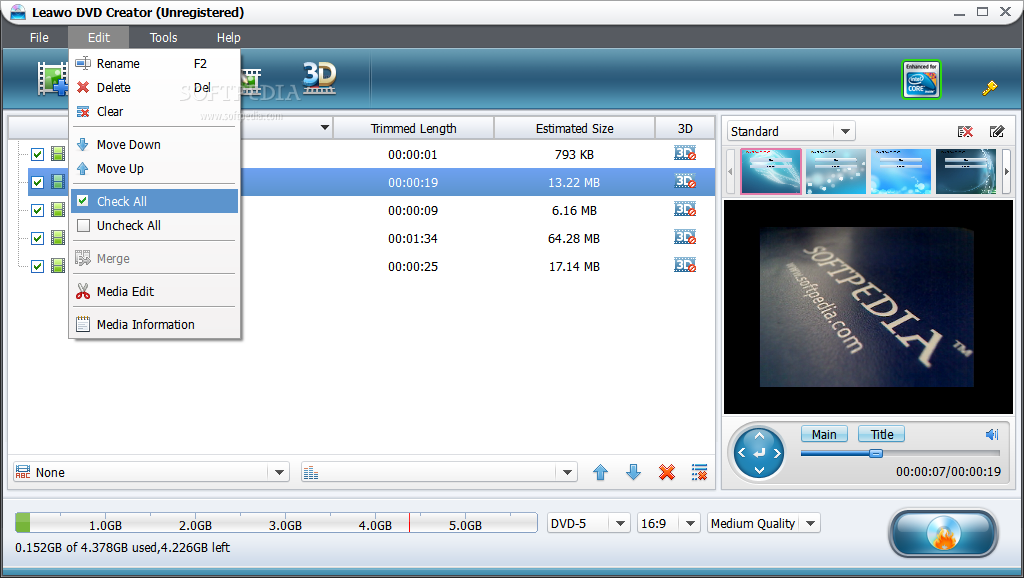Click the 3D icon for the 17.14 MB row
This screenshot has width=1024, height=578.
[x=685, y=265]
